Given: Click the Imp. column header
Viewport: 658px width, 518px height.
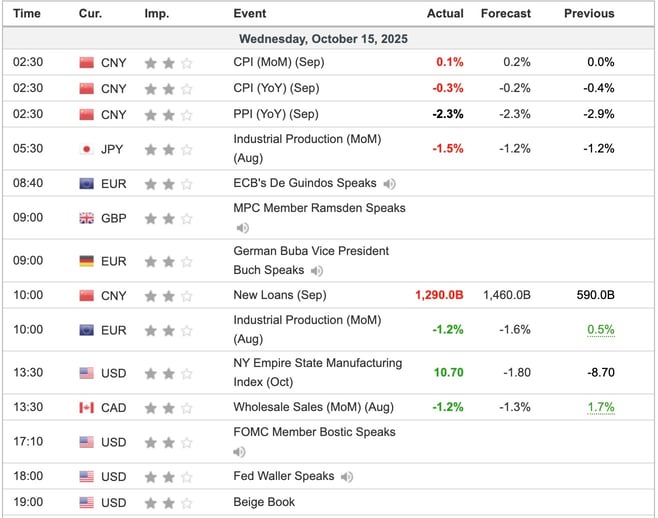Looking at the screenshot, I should [x=157, y=14].
